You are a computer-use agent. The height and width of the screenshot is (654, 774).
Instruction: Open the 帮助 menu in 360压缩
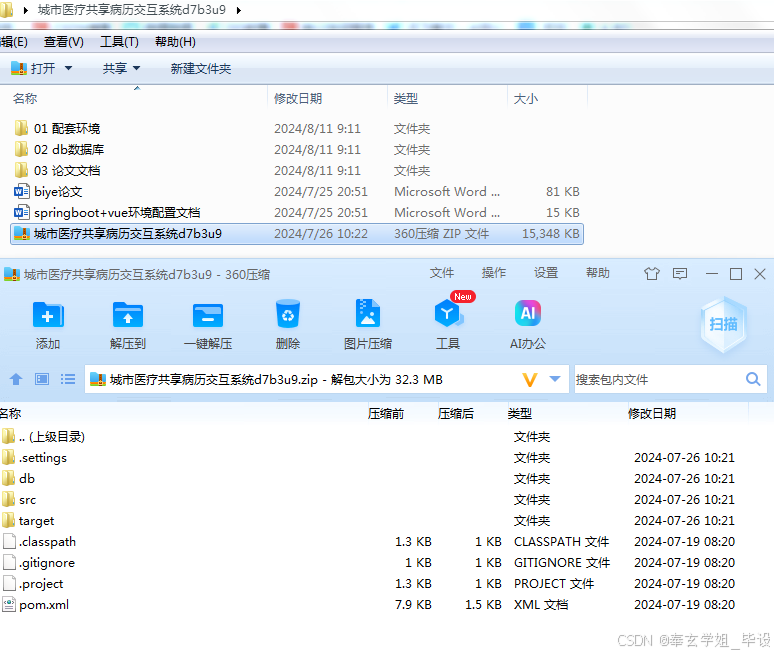[x=598, y=273]
